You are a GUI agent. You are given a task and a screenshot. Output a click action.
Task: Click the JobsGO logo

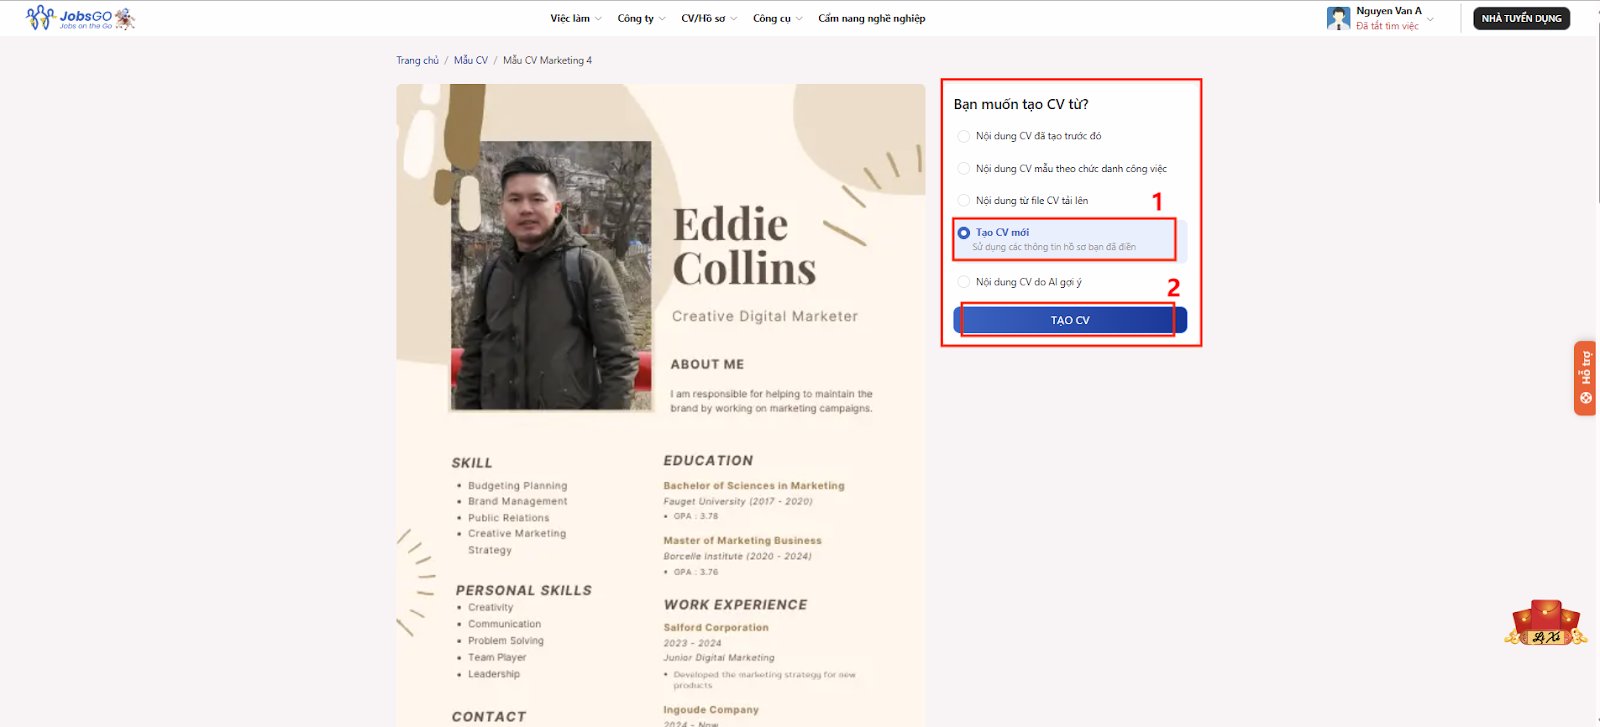point(80,18)
